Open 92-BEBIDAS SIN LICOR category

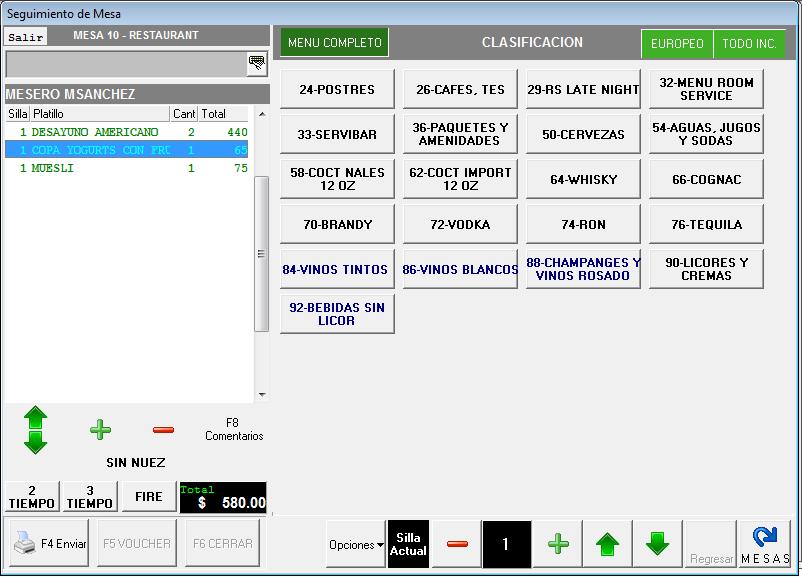point(337,315)
